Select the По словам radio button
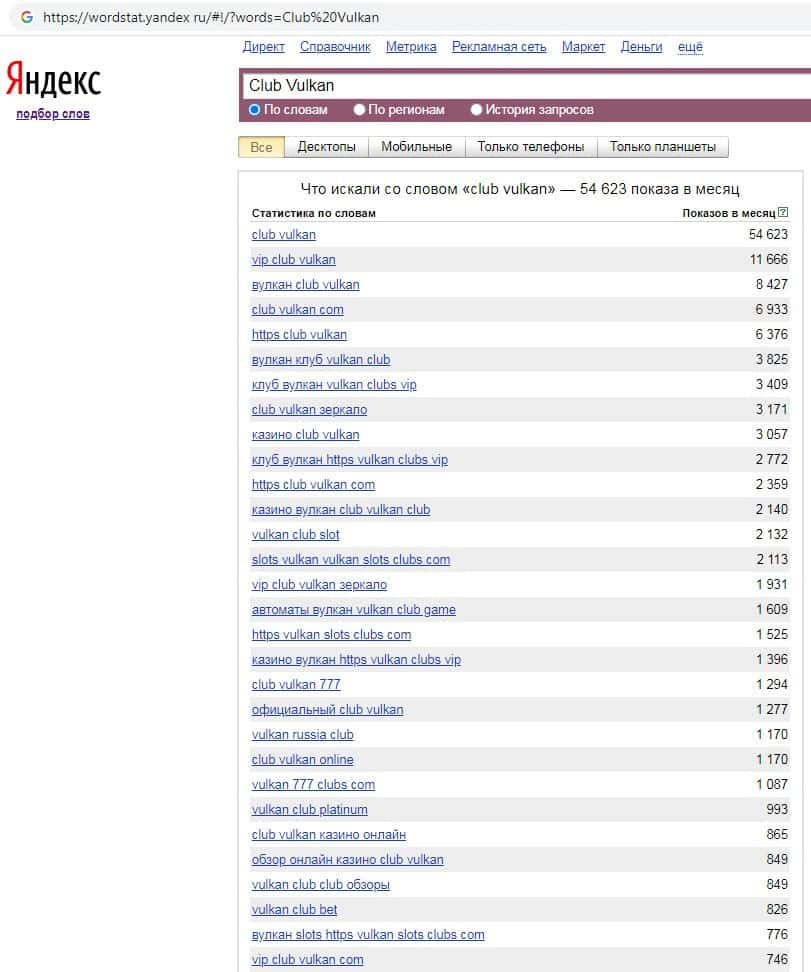Viewport: 811px width, 972px height. 254,110
